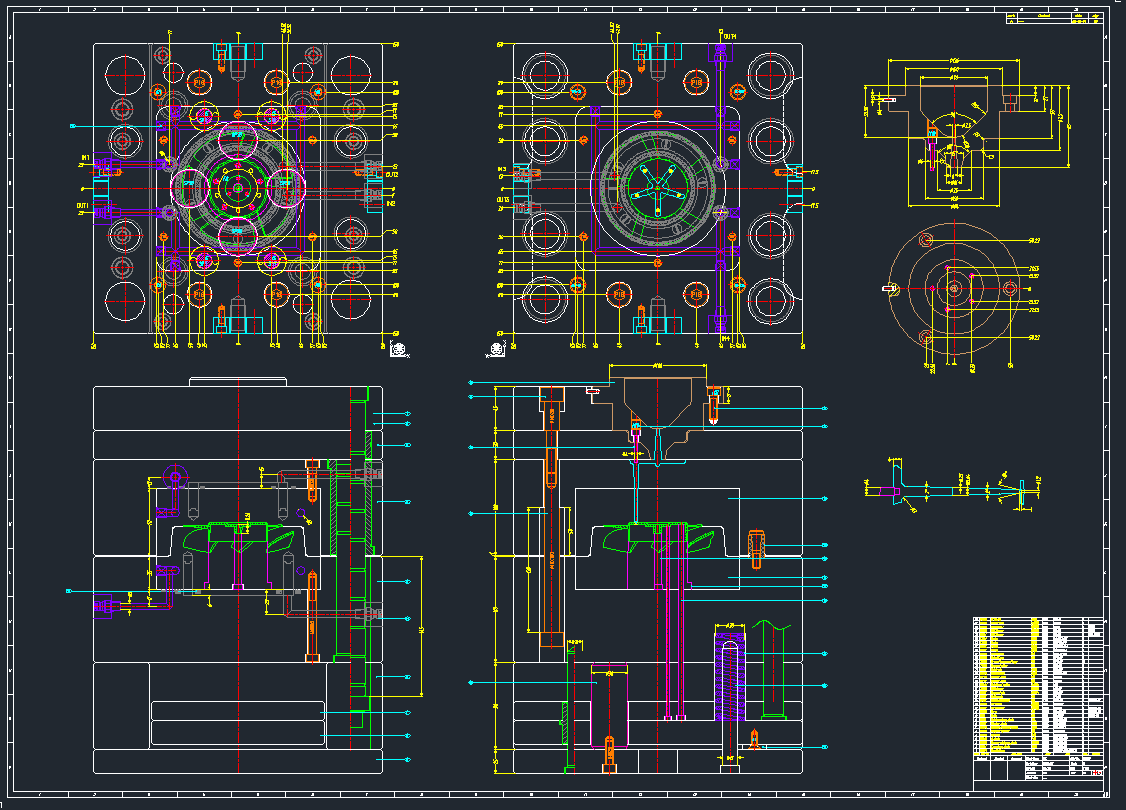Viewport: 1126px width, 810px height.
Task: Select the OUT1 water outlet label
Action: (x=84, y=204)
